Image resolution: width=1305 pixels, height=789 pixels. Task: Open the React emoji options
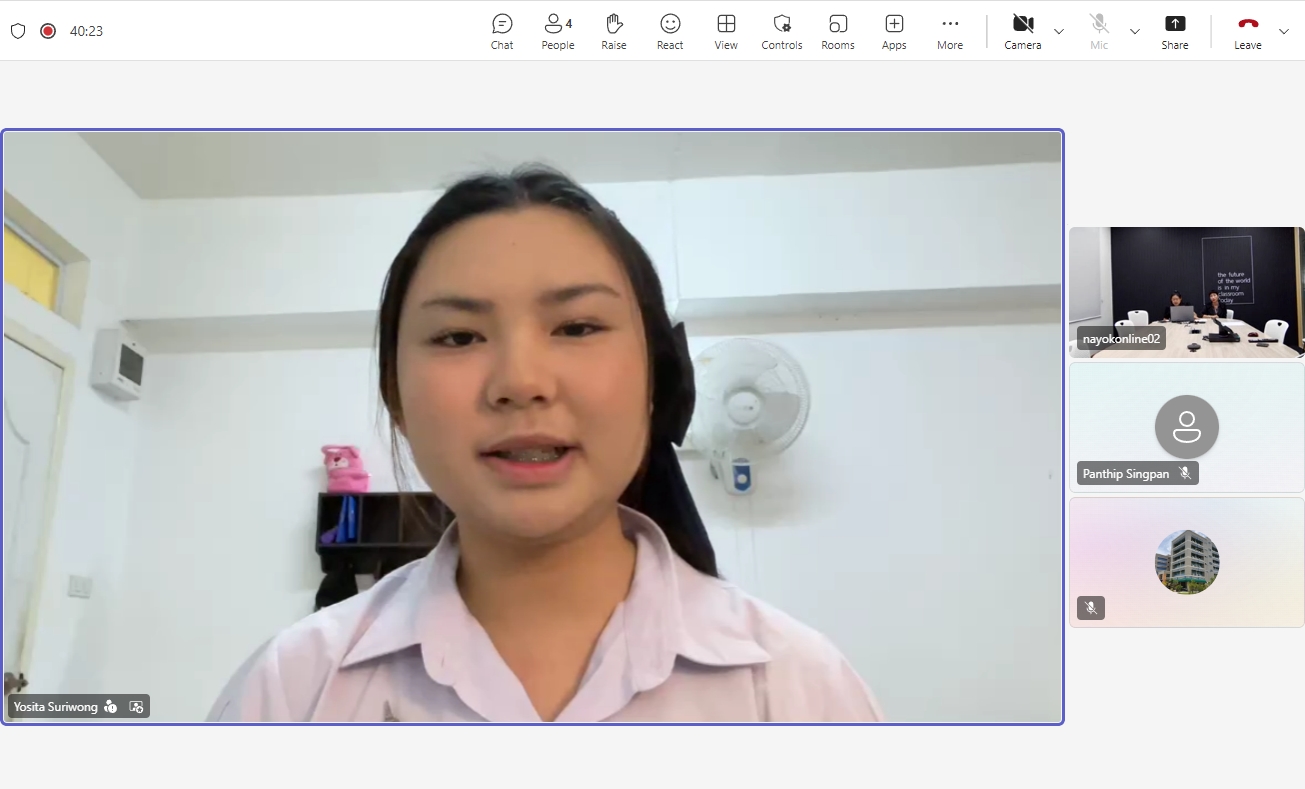670,31
